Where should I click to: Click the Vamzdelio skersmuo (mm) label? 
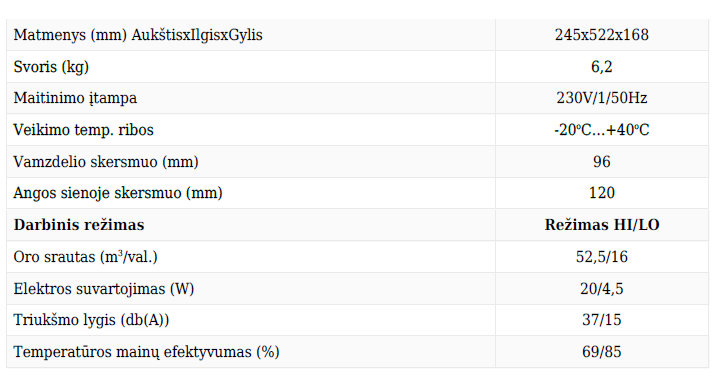(106, 162)
